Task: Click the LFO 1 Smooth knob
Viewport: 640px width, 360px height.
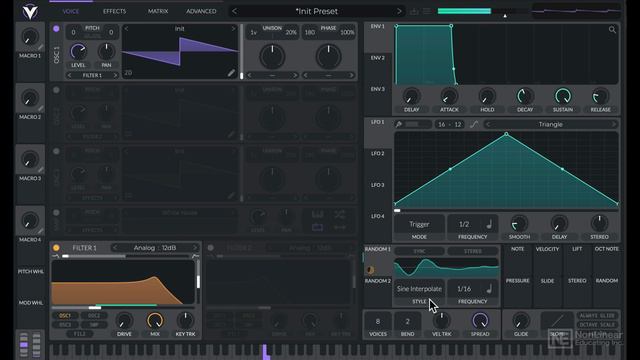Action: [x=519, y=224]
